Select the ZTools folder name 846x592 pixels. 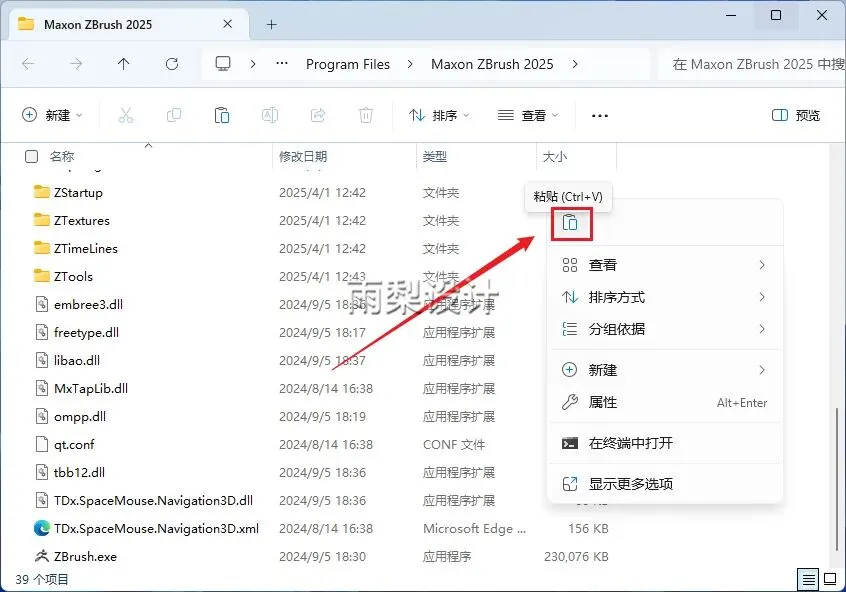pyautogui.click(x=73, y=276)
